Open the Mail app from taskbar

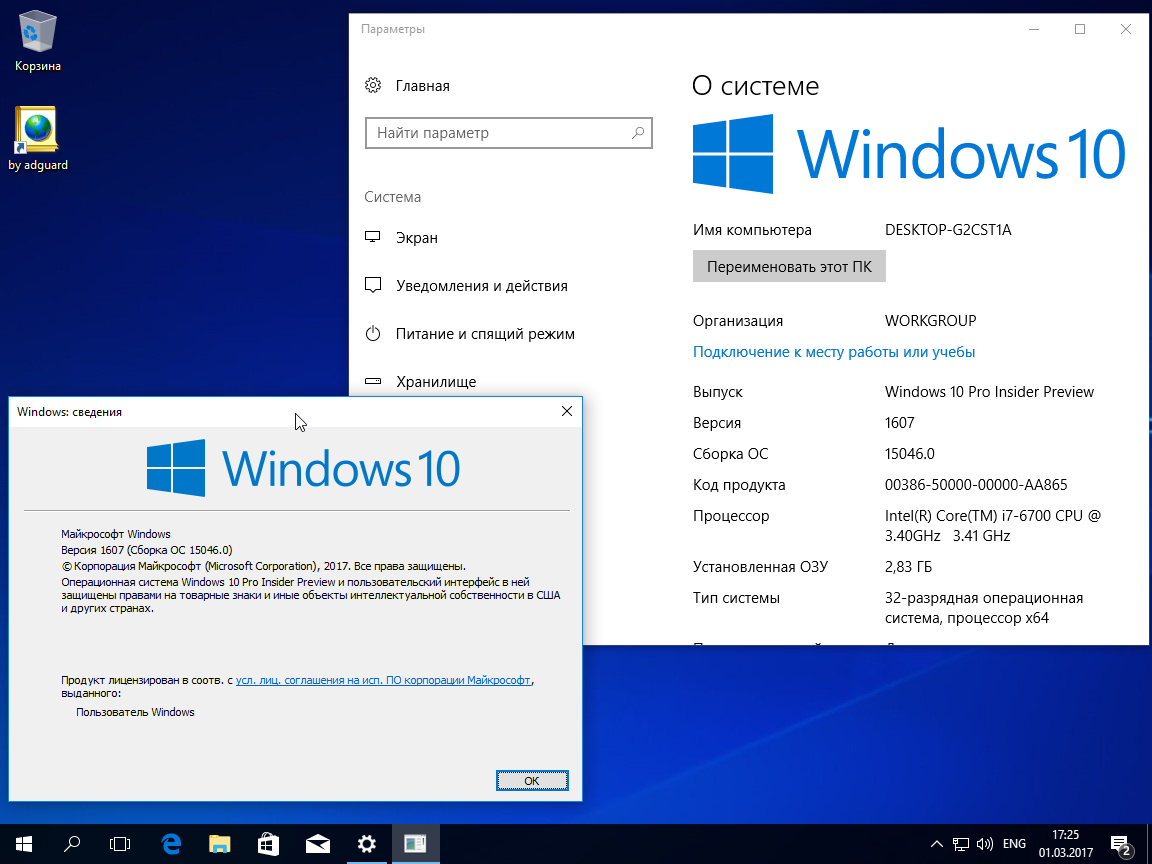point(317,844)
